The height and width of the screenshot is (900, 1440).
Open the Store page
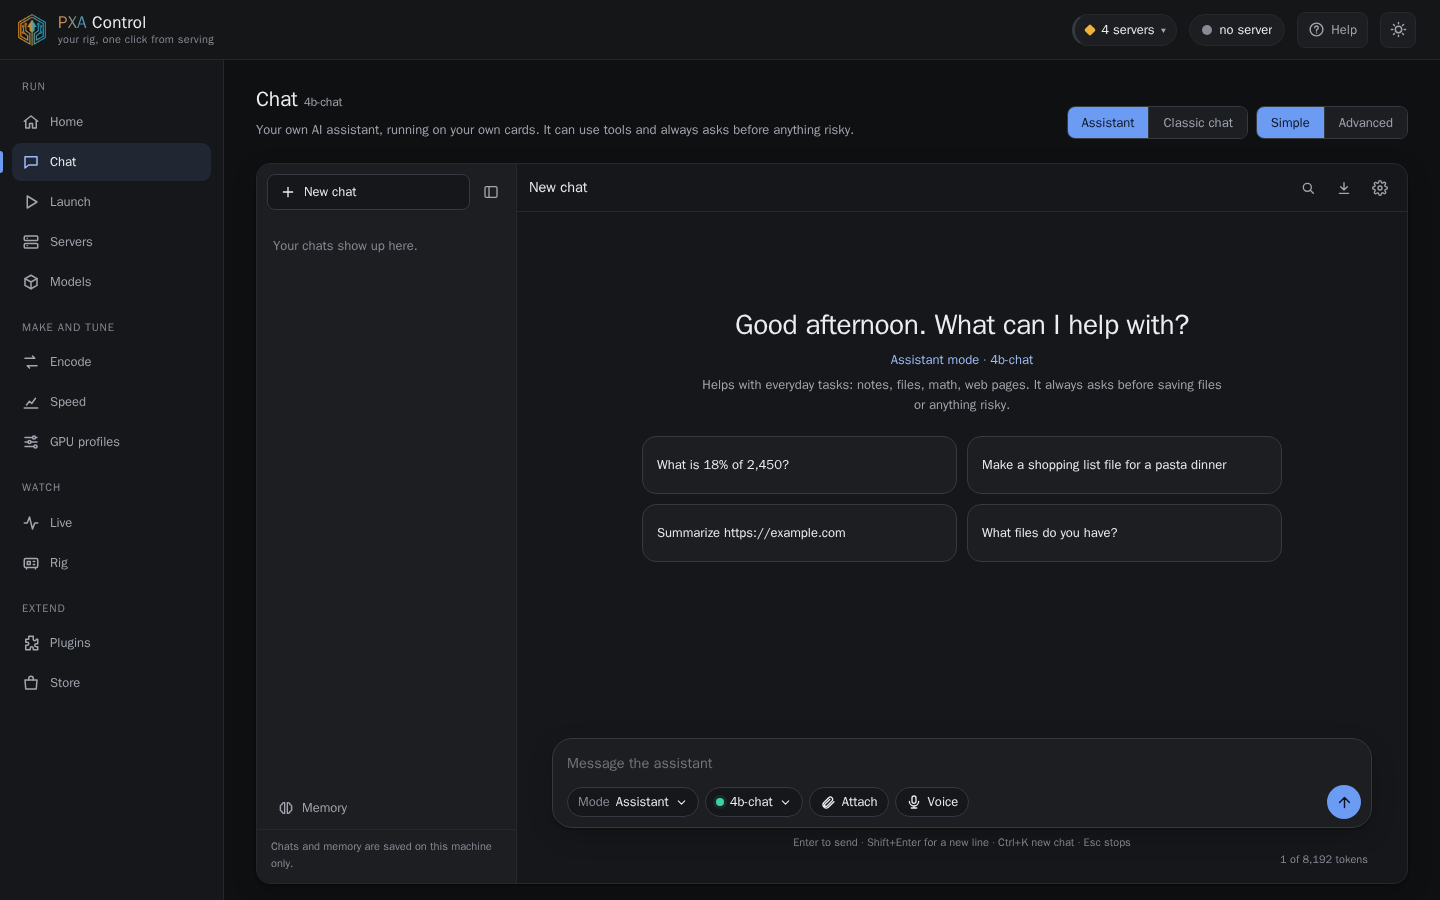tap(111, 683)
